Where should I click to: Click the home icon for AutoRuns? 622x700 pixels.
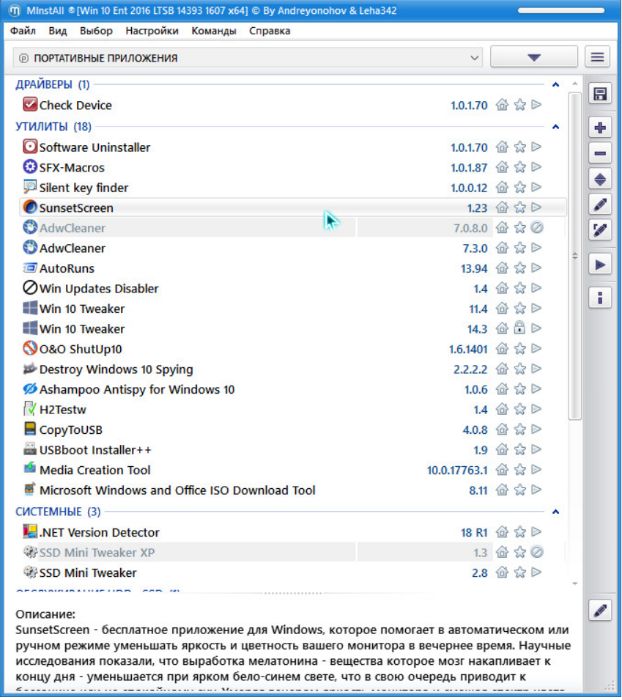[x=502, y=268]
